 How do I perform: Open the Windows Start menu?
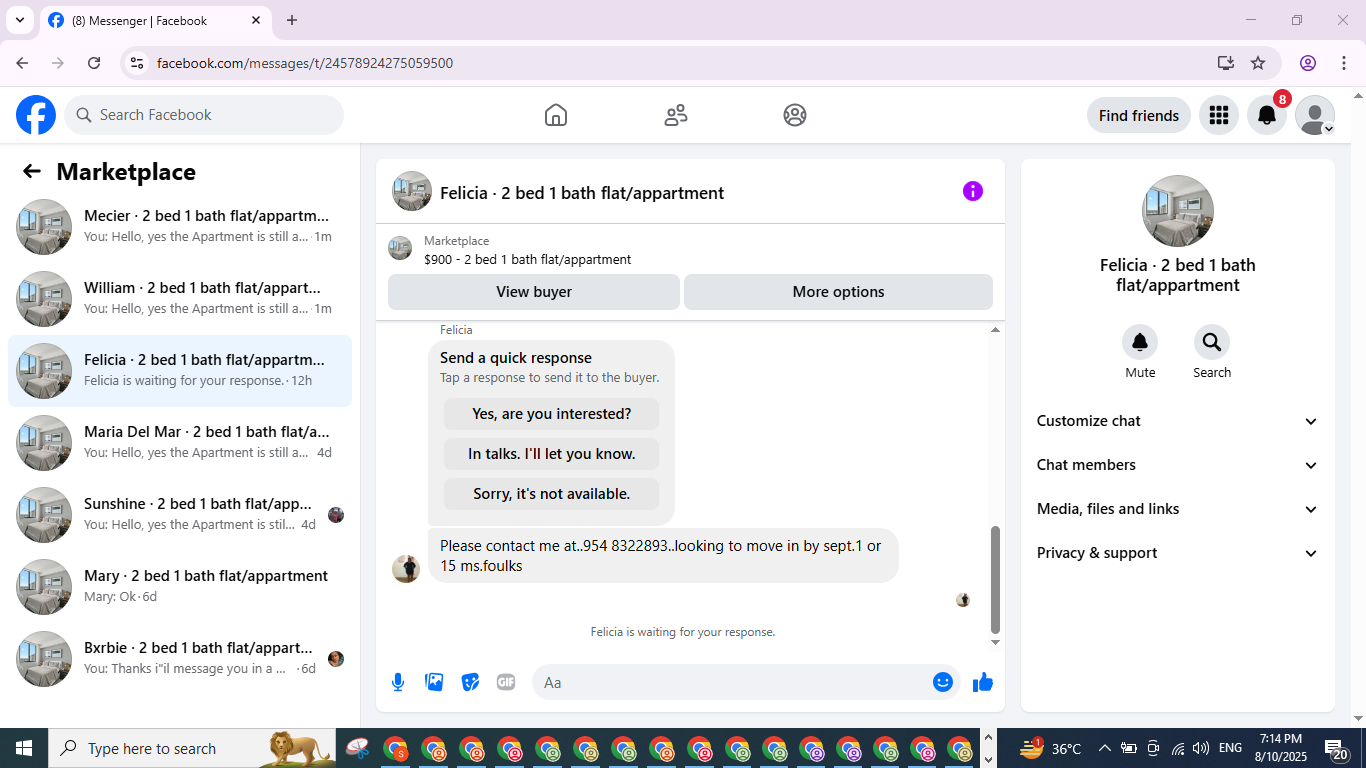pyautogui.click(x=24, y=748)
